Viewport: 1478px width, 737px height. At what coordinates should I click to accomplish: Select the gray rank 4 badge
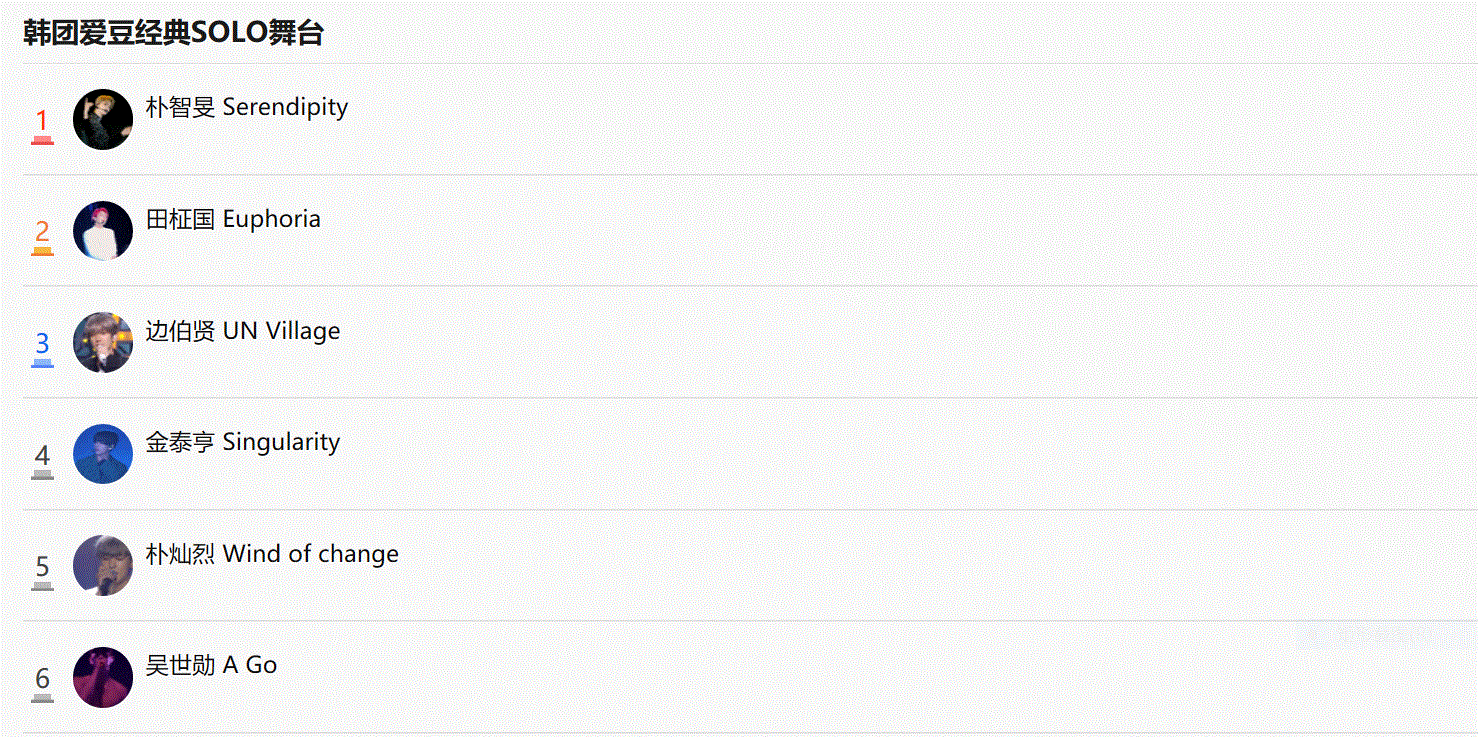click(x=42, y=459)
